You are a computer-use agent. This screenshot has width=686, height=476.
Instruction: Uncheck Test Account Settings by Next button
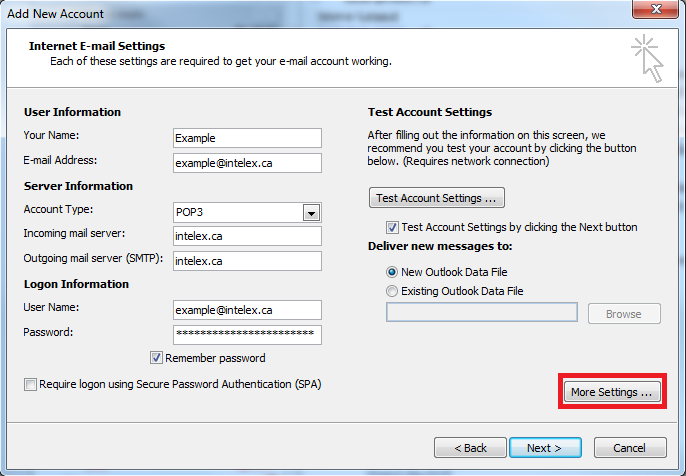[392, 227]
